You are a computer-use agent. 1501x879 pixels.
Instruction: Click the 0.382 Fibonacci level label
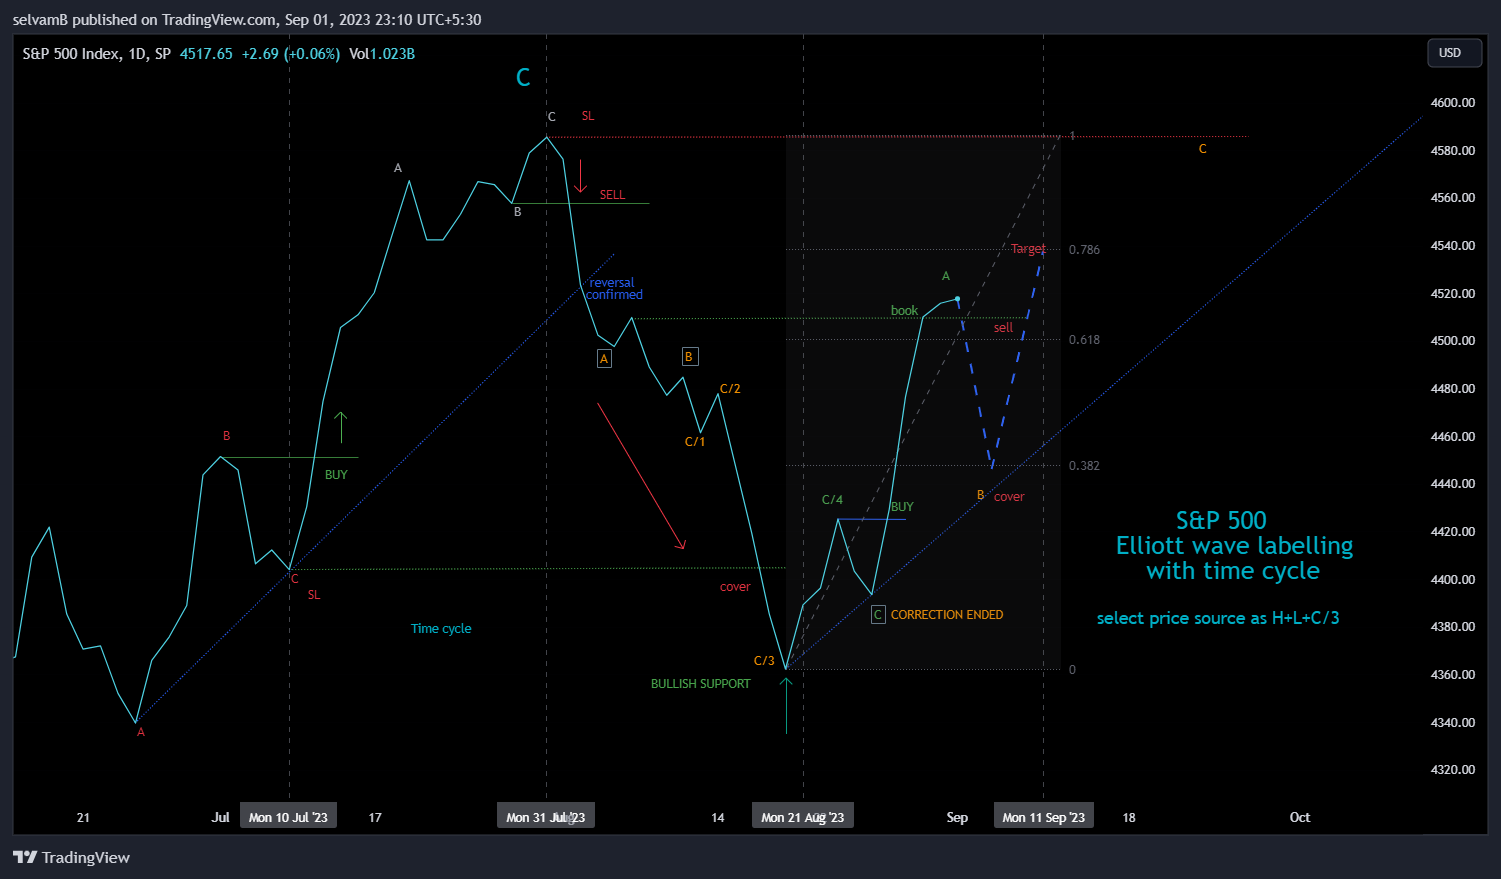coord(1084,466)
